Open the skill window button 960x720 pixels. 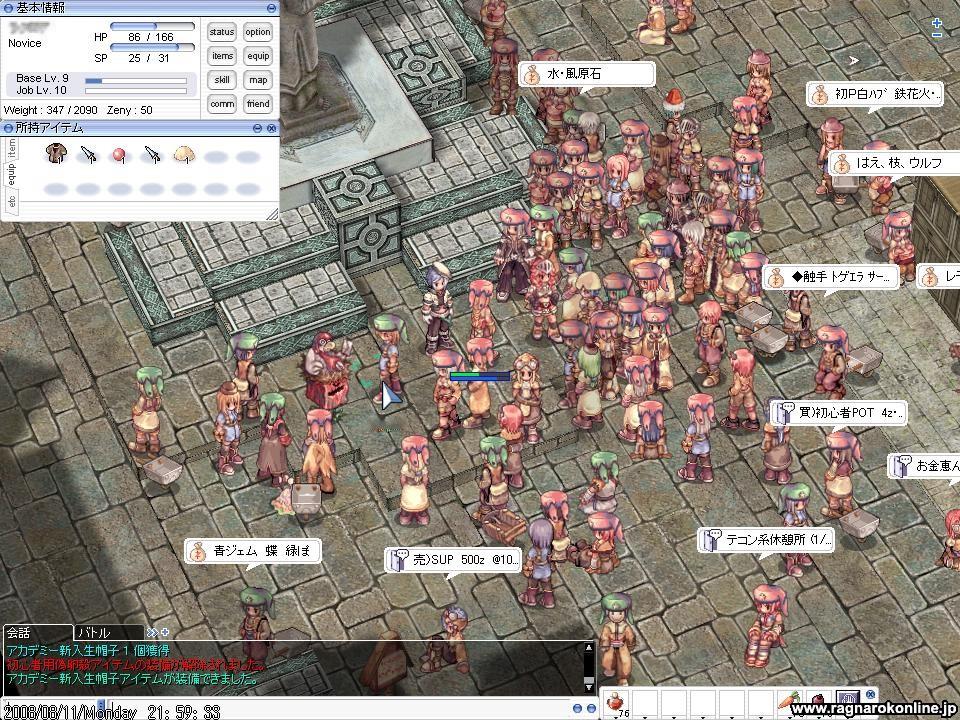pos(222,80)
